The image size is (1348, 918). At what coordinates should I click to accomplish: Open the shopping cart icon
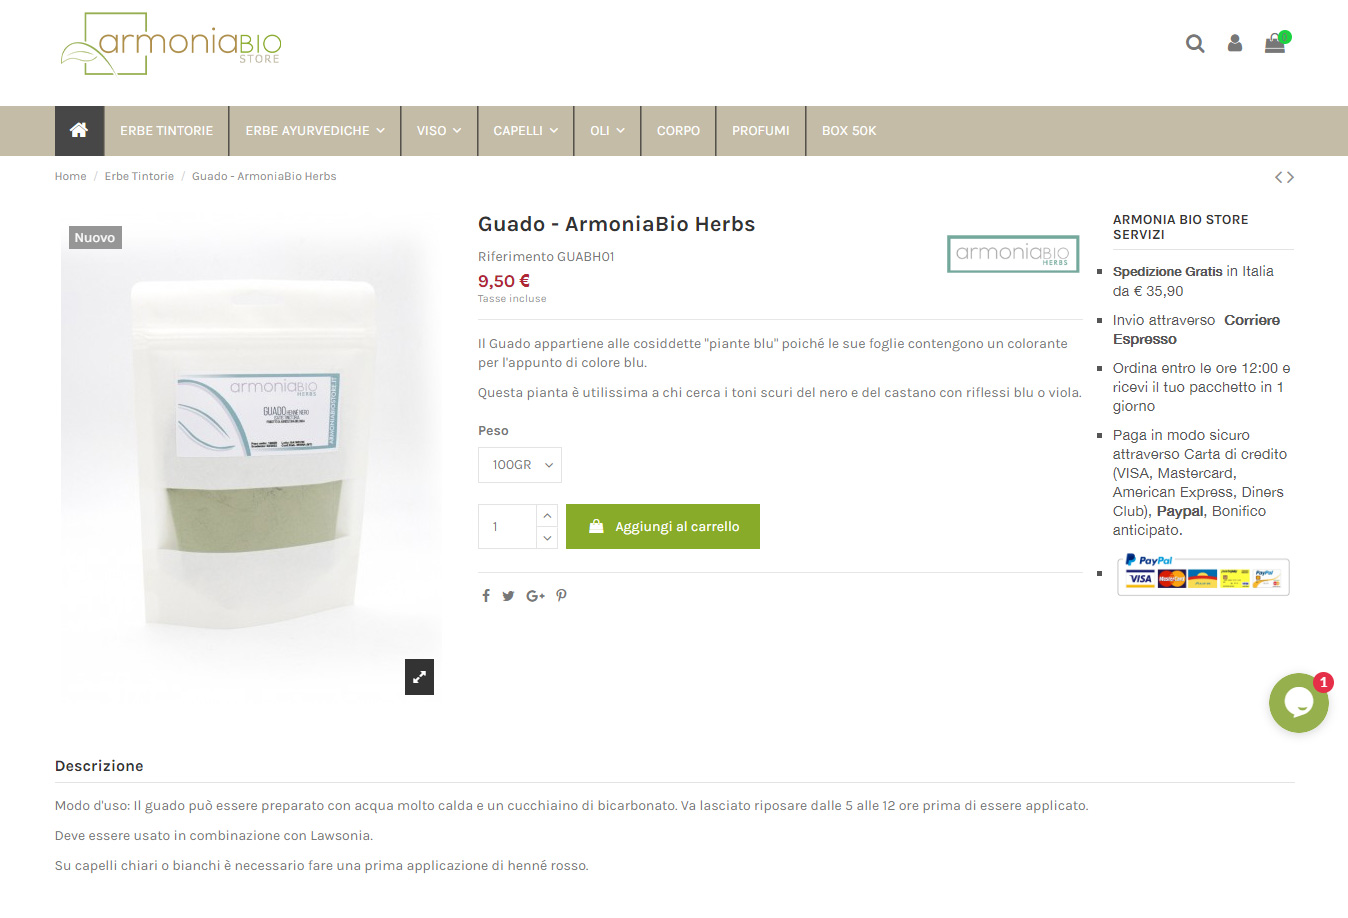tap(1275, 43)
